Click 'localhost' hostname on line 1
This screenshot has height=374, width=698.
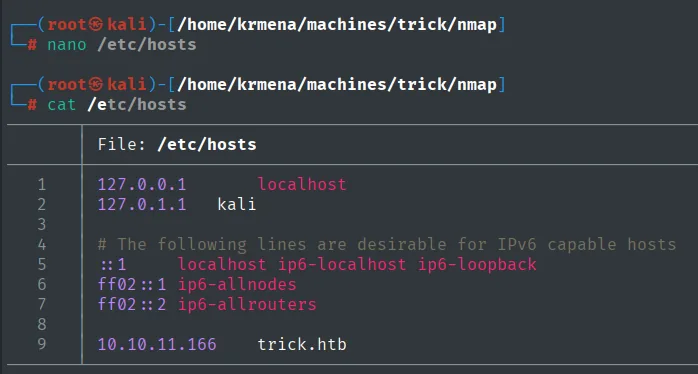(302, 184)
